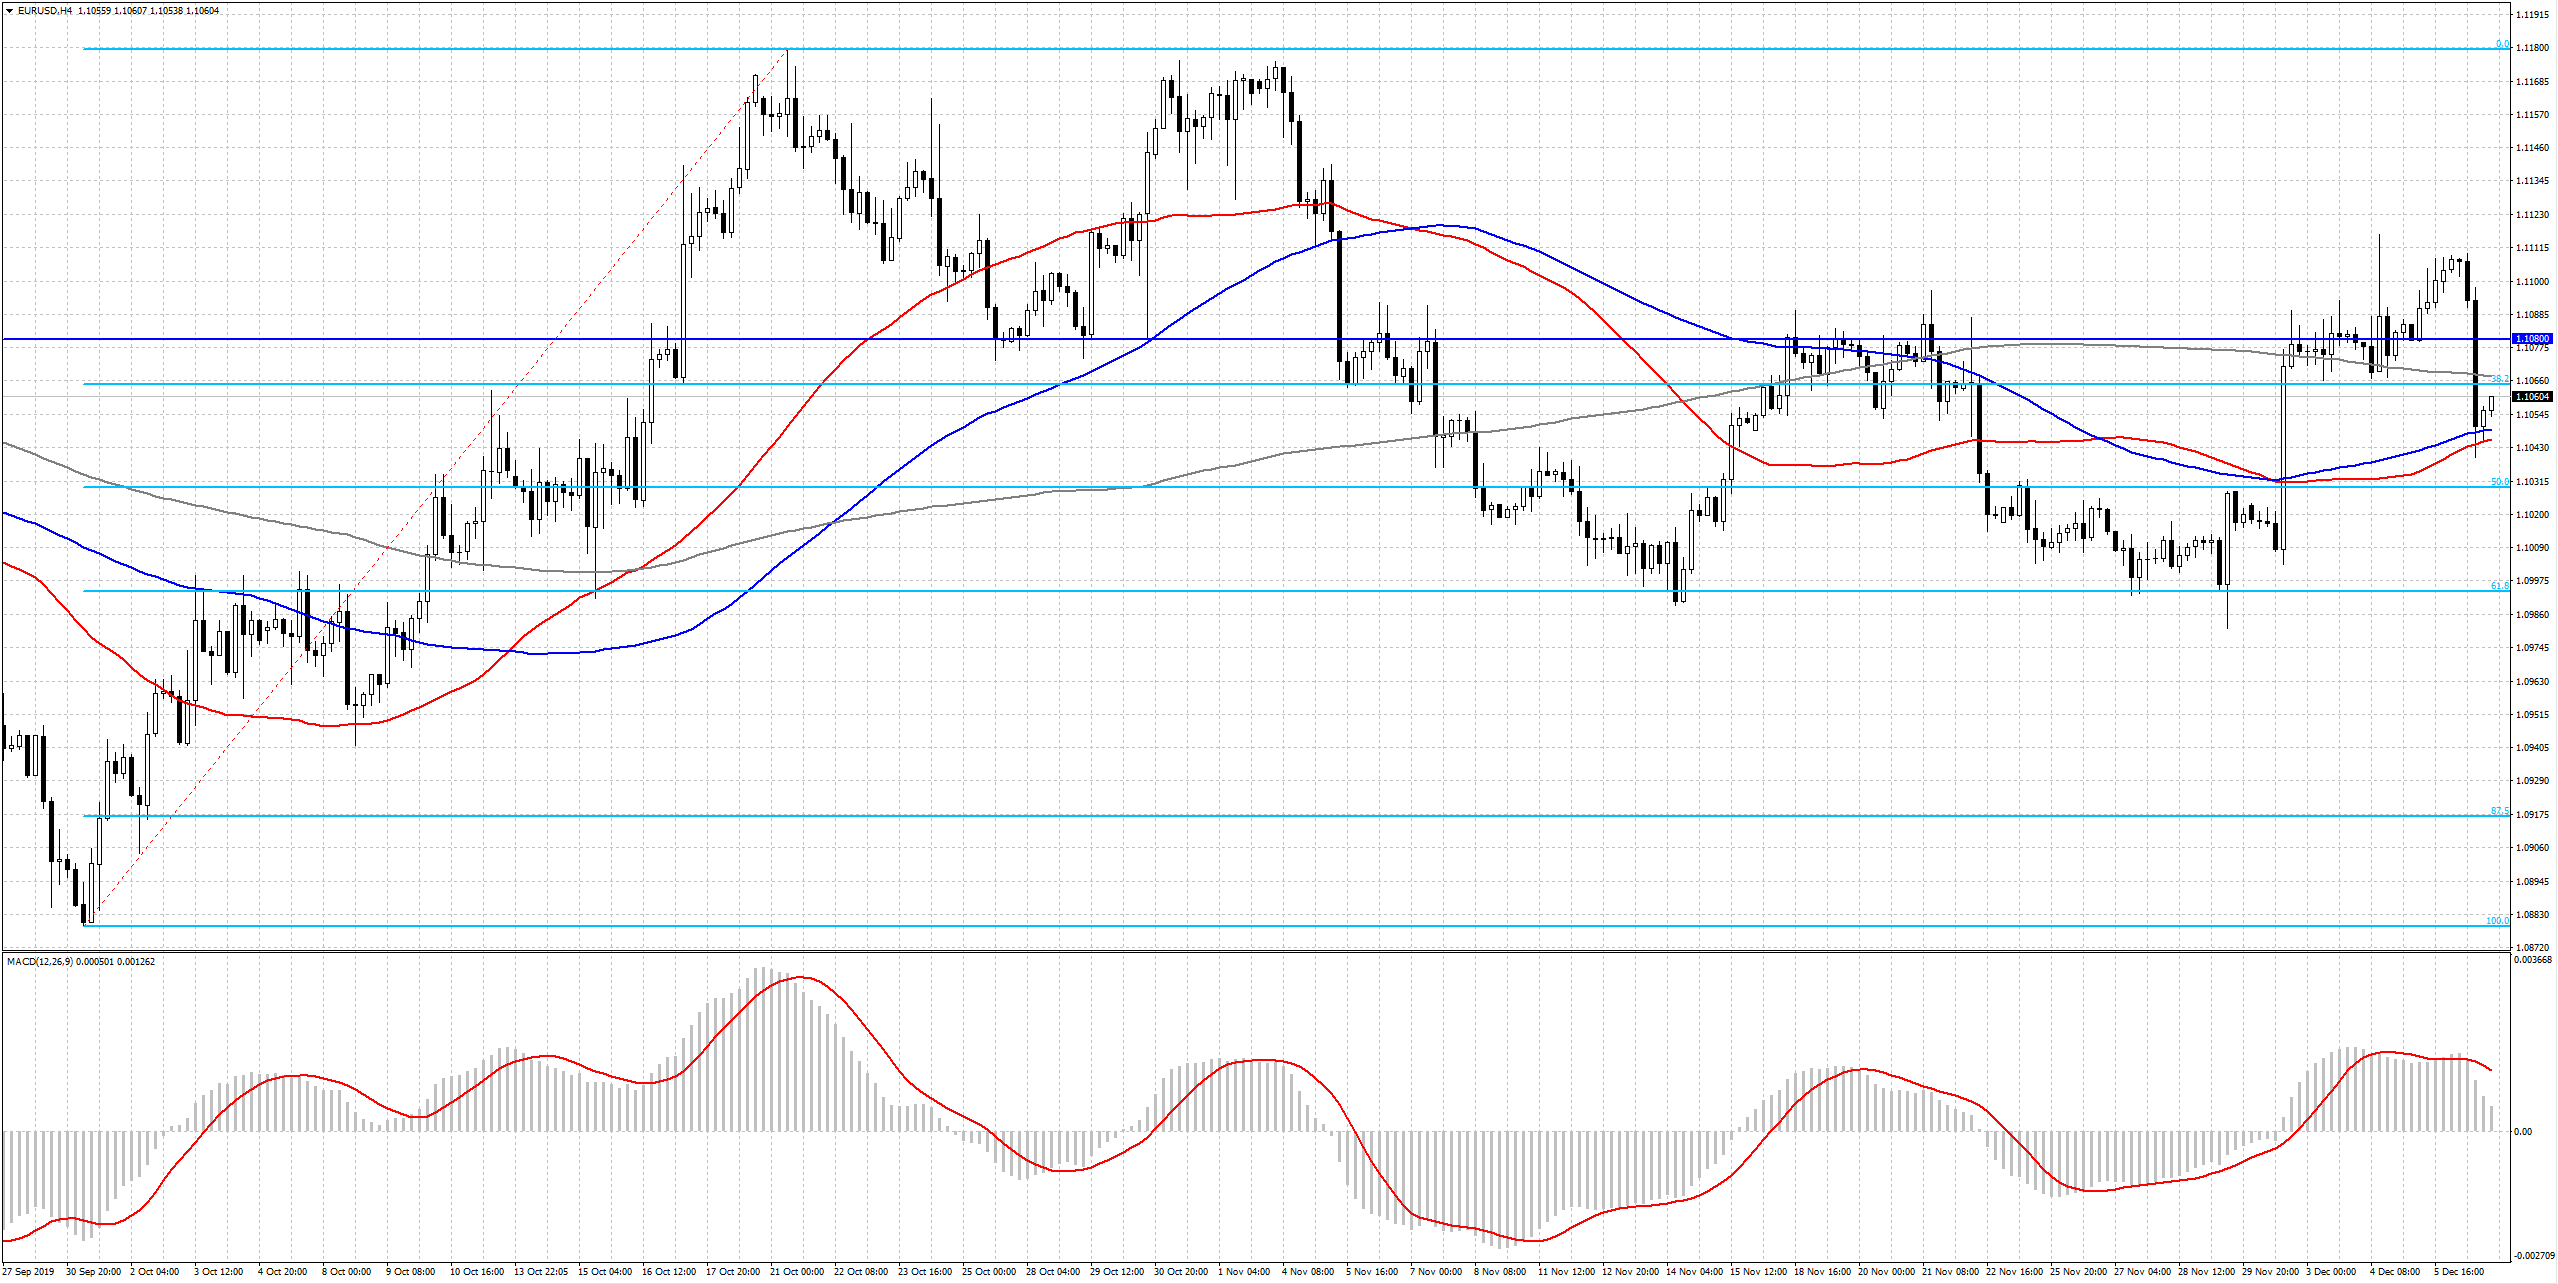Select the 100.0 Fibonacci level label

point(2497,921)
